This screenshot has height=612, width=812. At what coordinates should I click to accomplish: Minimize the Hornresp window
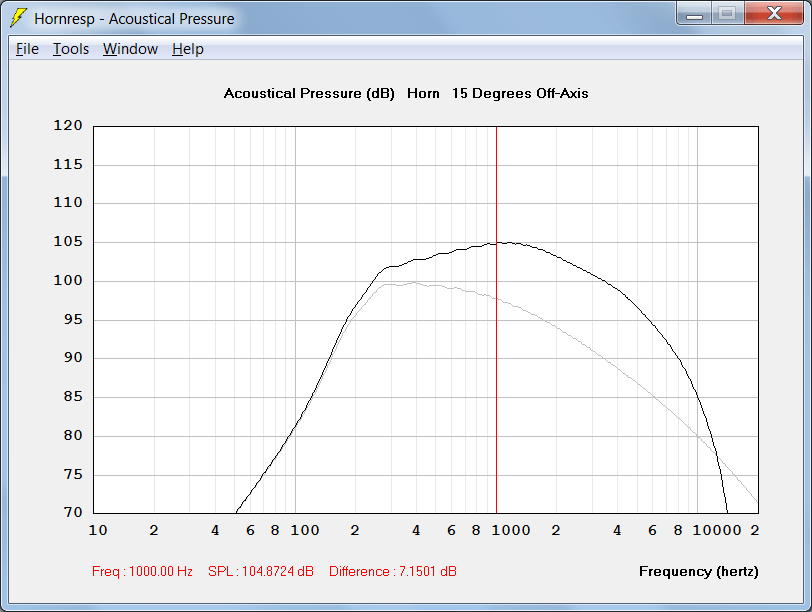coord(694,14)
